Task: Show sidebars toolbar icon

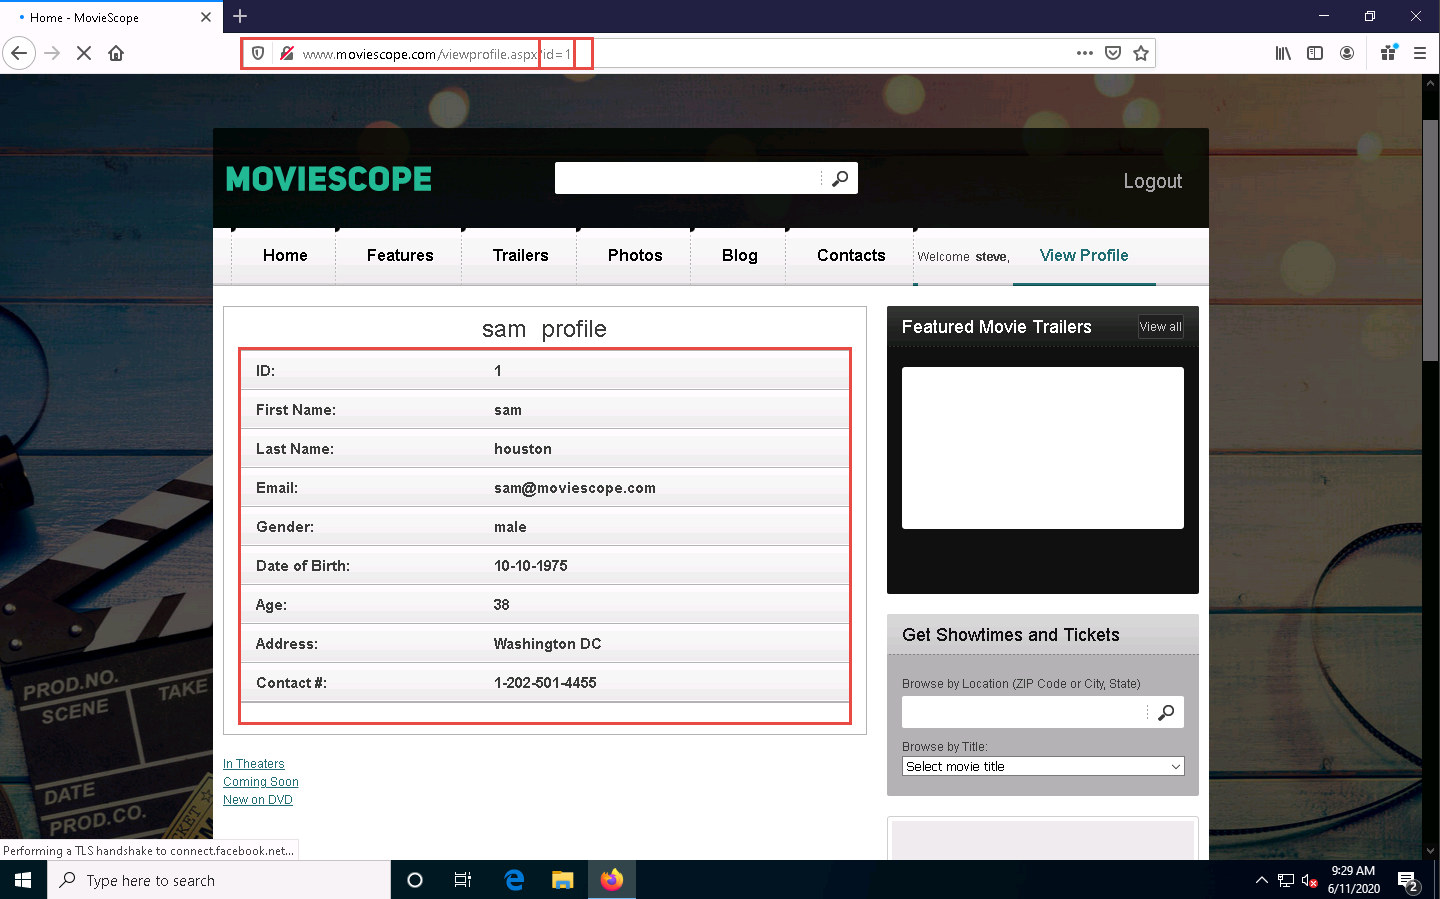Action: coord(1315,53)
